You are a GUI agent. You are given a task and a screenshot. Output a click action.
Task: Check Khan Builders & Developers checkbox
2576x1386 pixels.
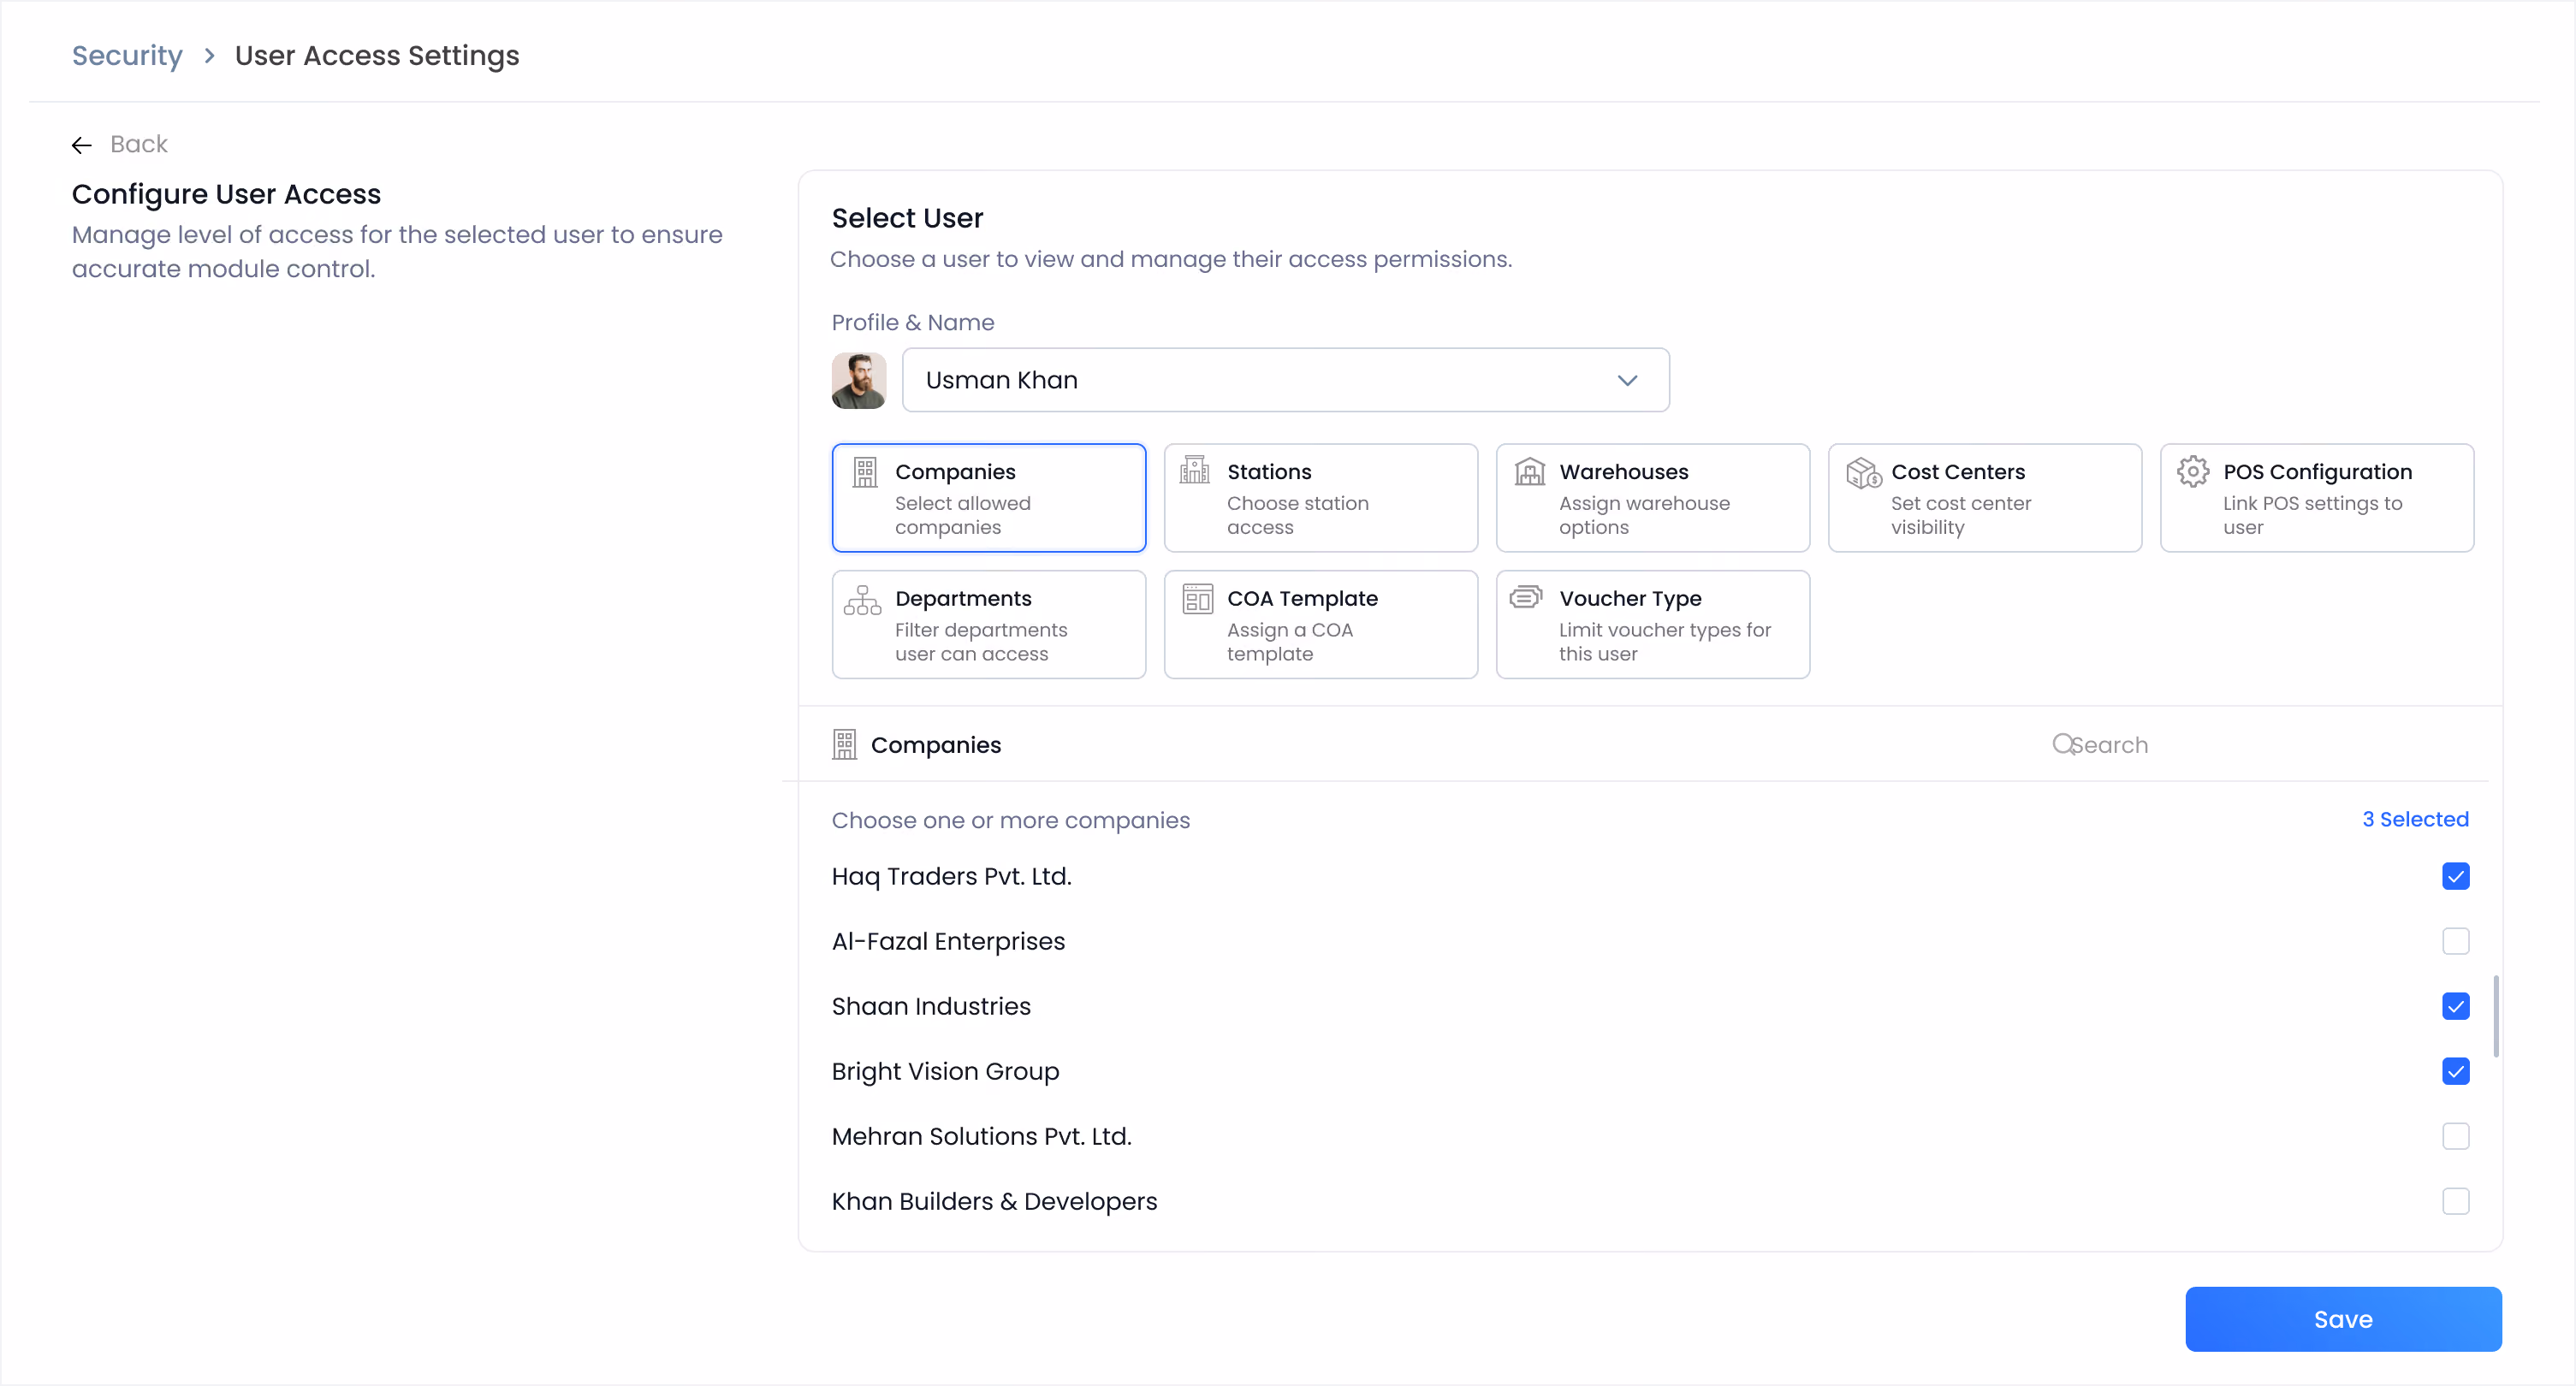[x=2455, y=1202]
